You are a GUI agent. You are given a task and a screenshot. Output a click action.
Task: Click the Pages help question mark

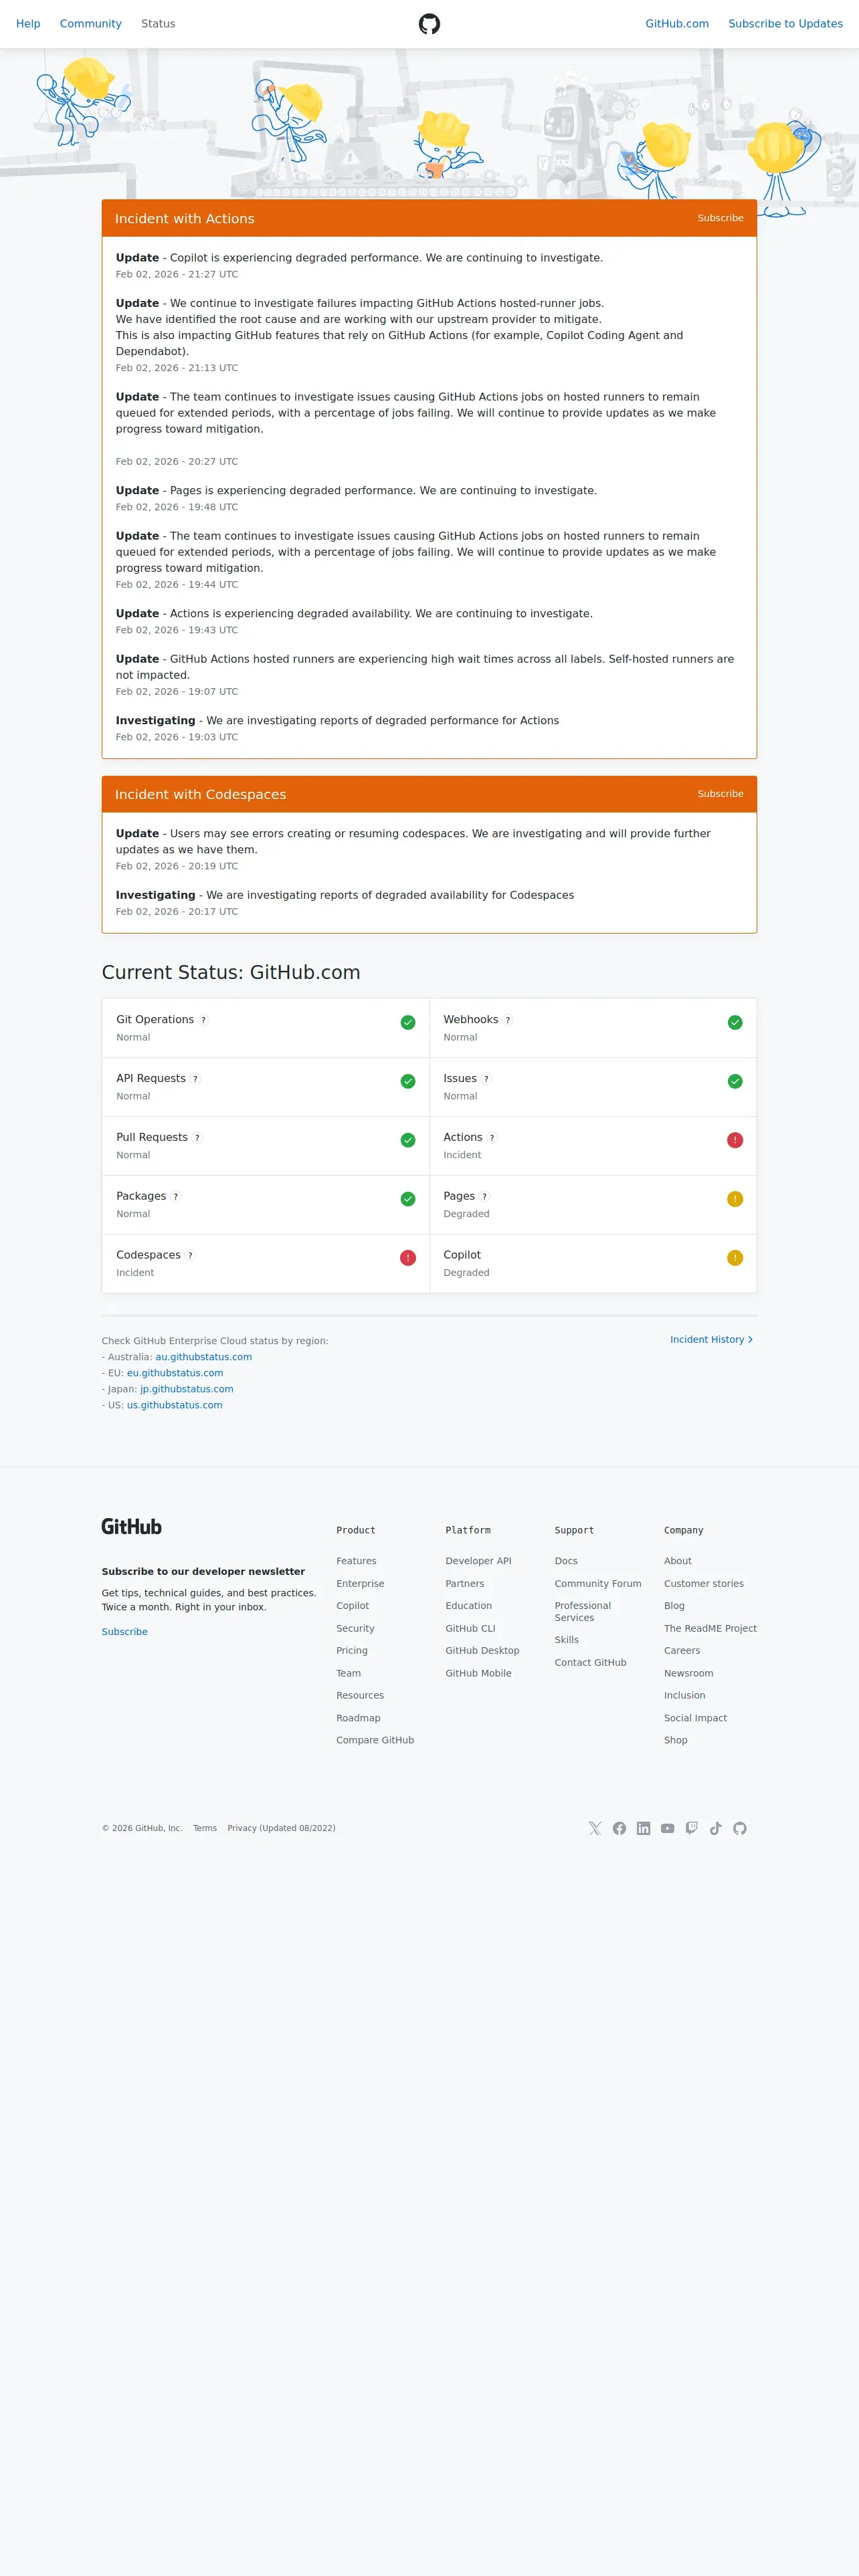(x=484, y=1197)
